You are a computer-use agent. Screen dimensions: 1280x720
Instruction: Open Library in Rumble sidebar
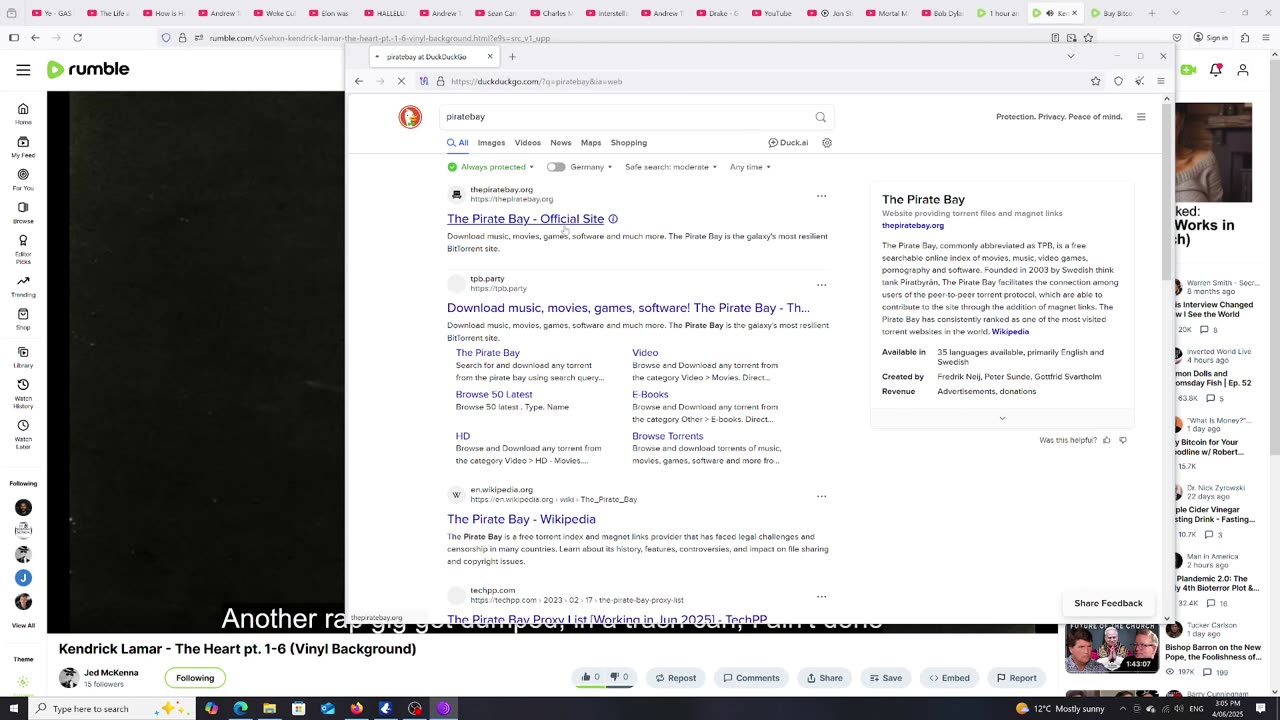point(23,358)
